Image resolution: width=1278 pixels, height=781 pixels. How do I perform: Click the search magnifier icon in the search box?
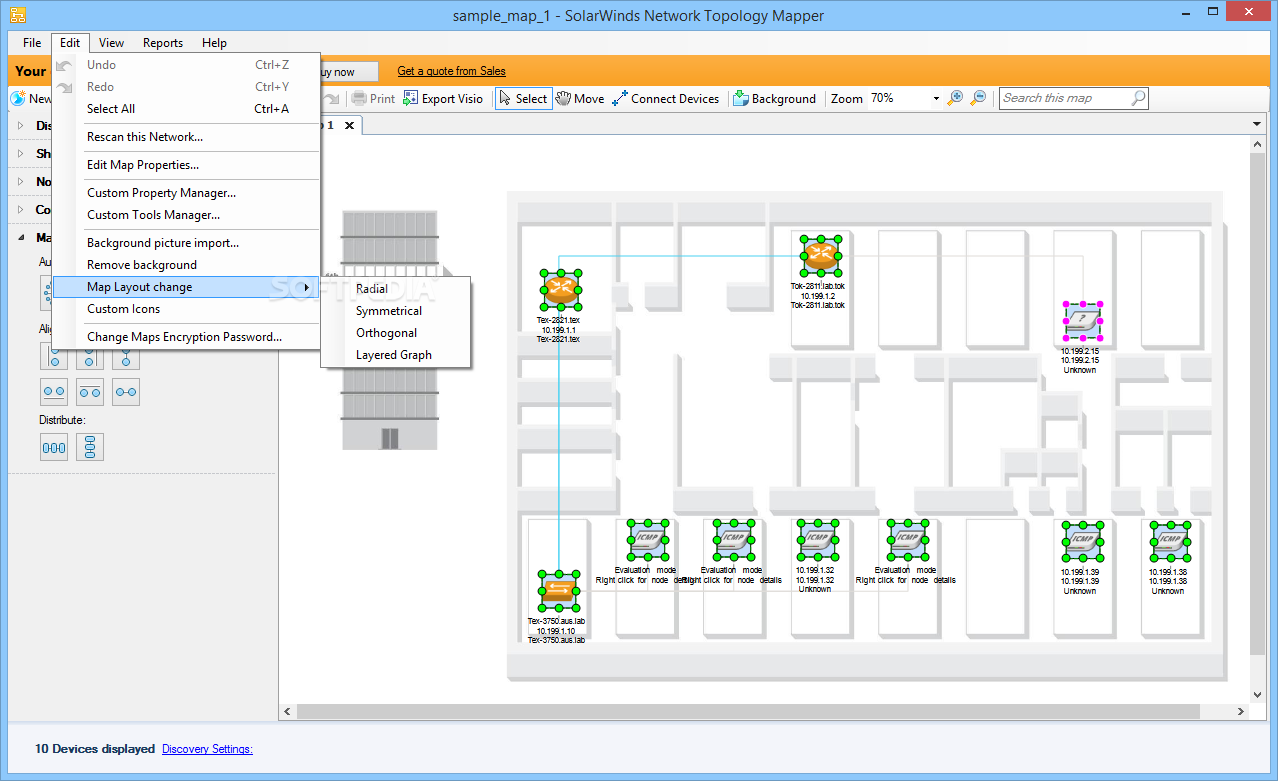(1138, 98)
